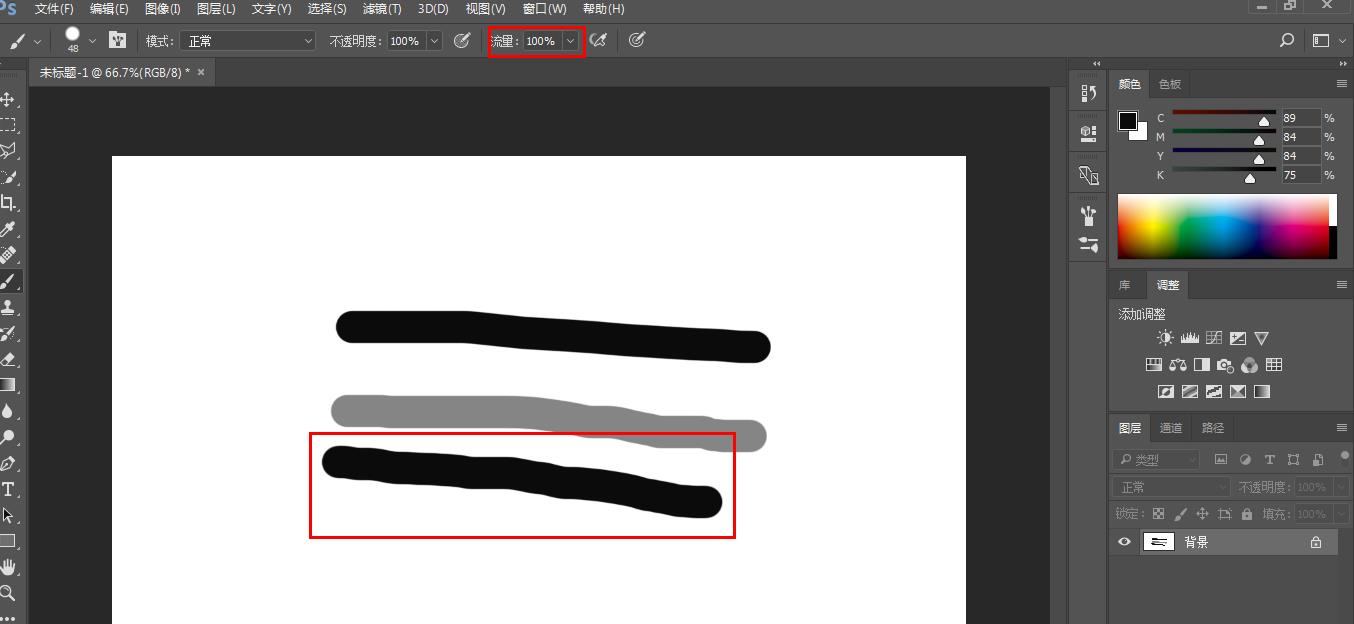Toggle pressure for size button
The image size is (1354, 624).
pyautogui.click(x=637, y=41)
